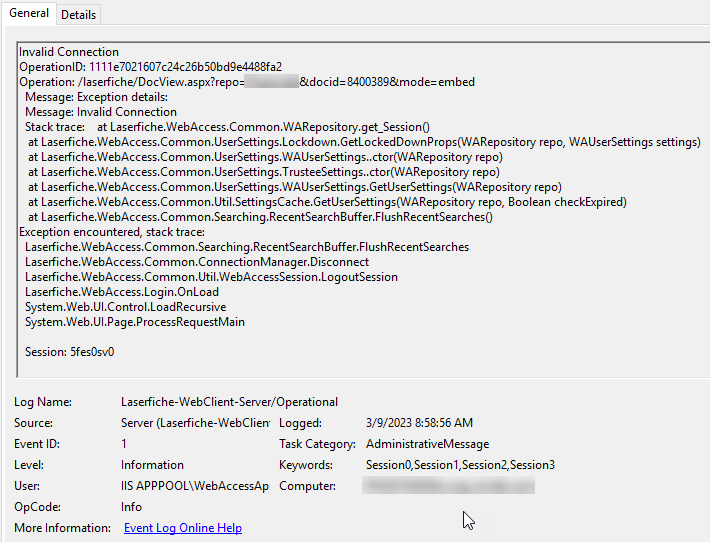Click the User value IIS APPPOOL\WebAccessAp
The image size is (710, 542).
pos(195,486)
